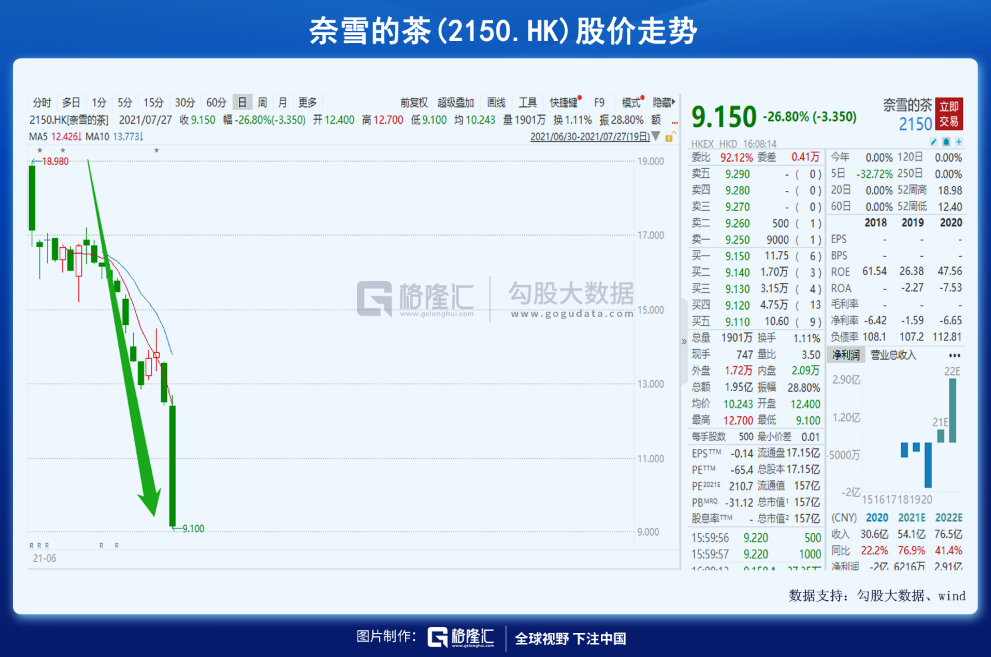Click the MA5 12.426 indicator label
The height and width of the screenshot is (657, 991).
[x=55, y=136]
